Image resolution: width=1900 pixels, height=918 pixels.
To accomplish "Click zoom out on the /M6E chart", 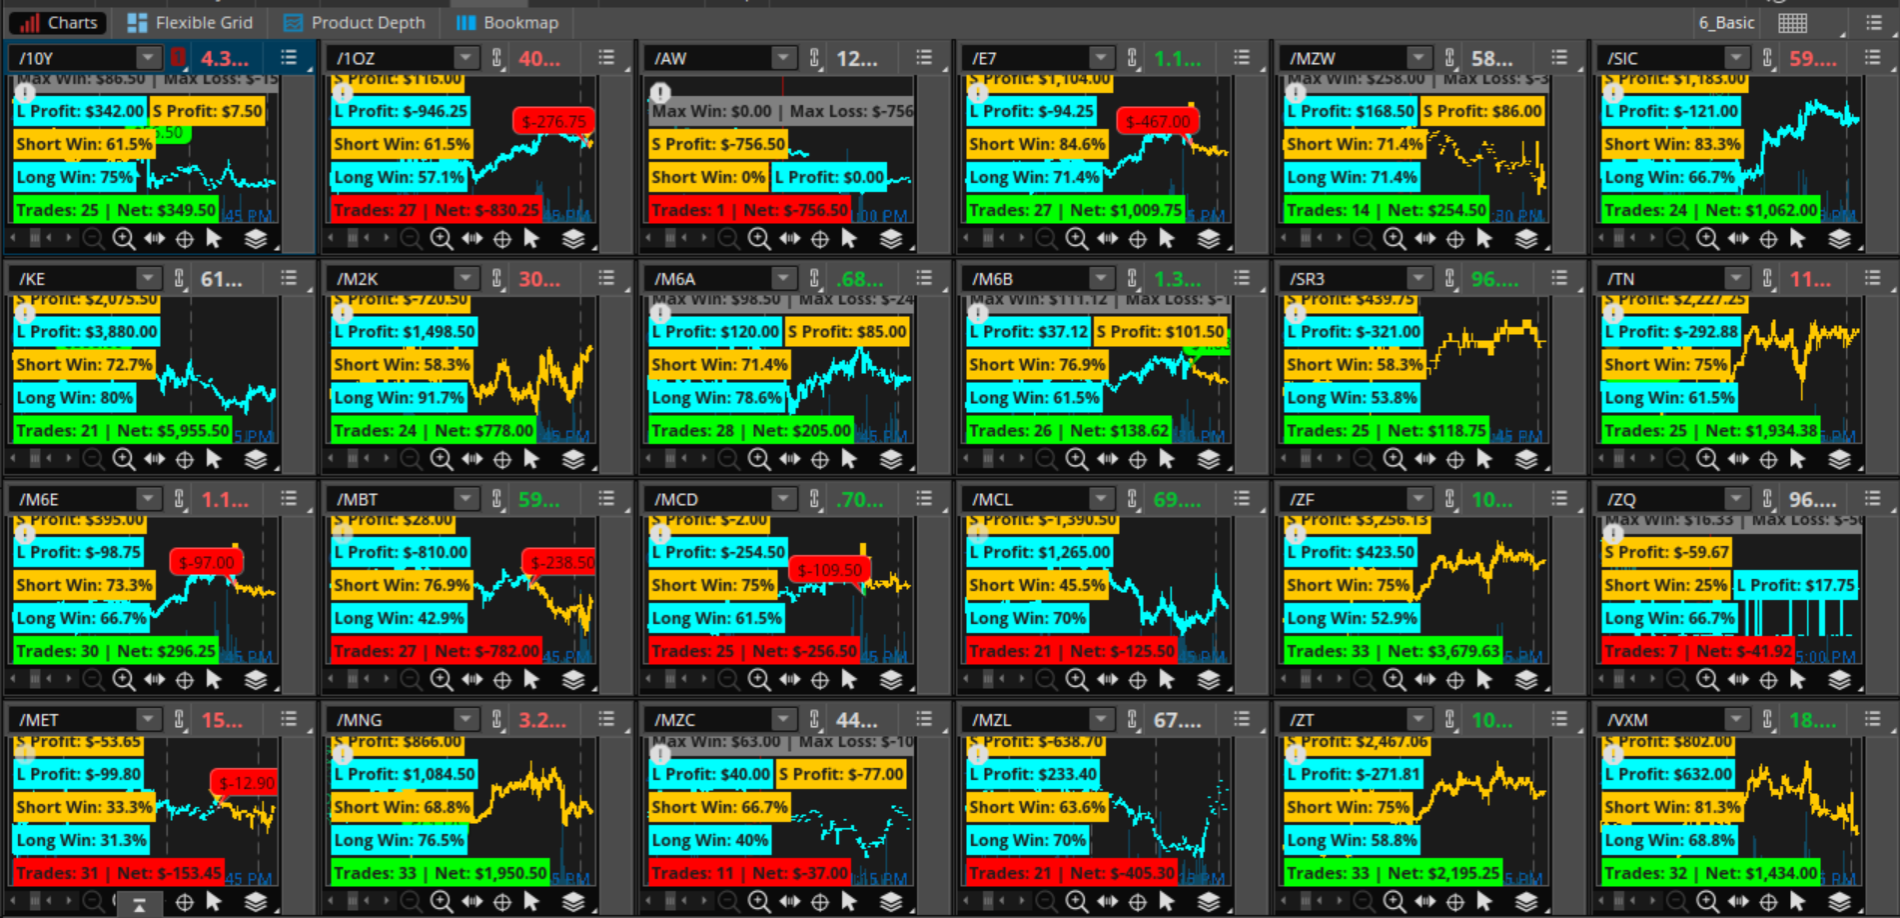I will point(93,680).
